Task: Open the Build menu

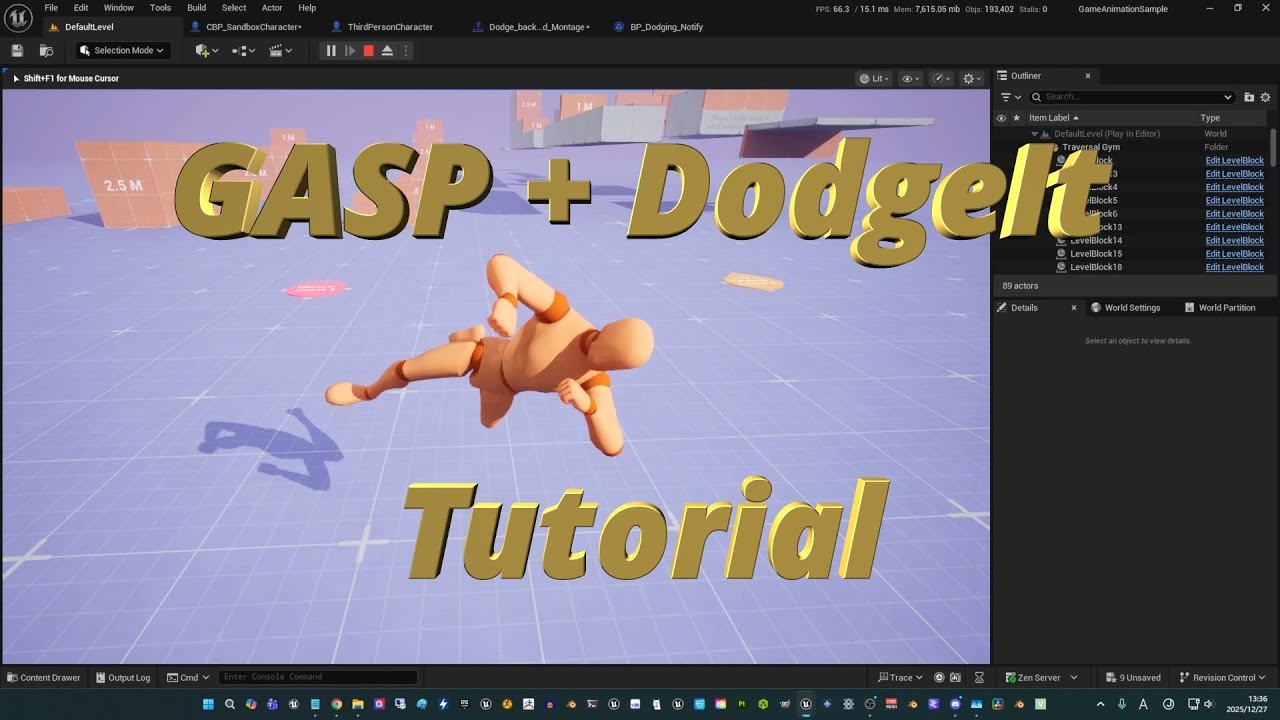Action: point(196,8)
